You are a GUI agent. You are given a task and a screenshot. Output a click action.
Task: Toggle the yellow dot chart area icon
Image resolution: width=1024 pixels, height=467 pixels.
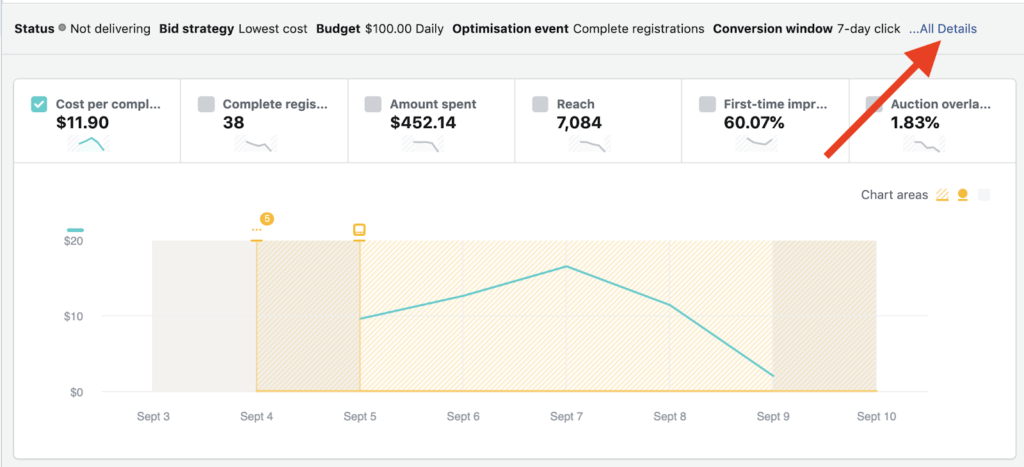[x=963, y=195]
